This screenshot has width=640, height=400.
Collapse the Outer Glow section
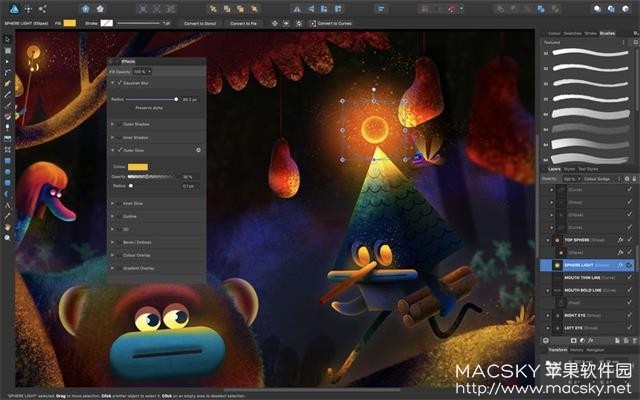tap(113, 150)
